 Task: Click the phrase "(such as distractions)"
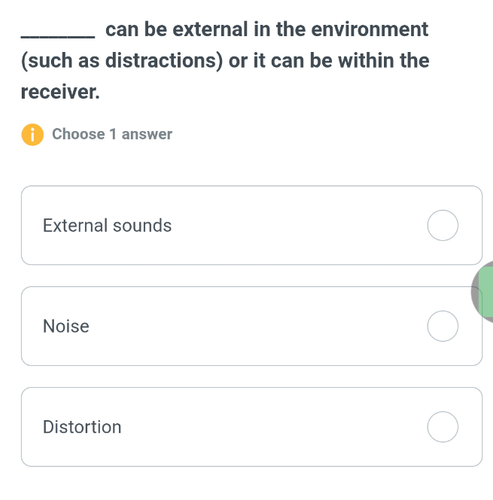(122, 61)
